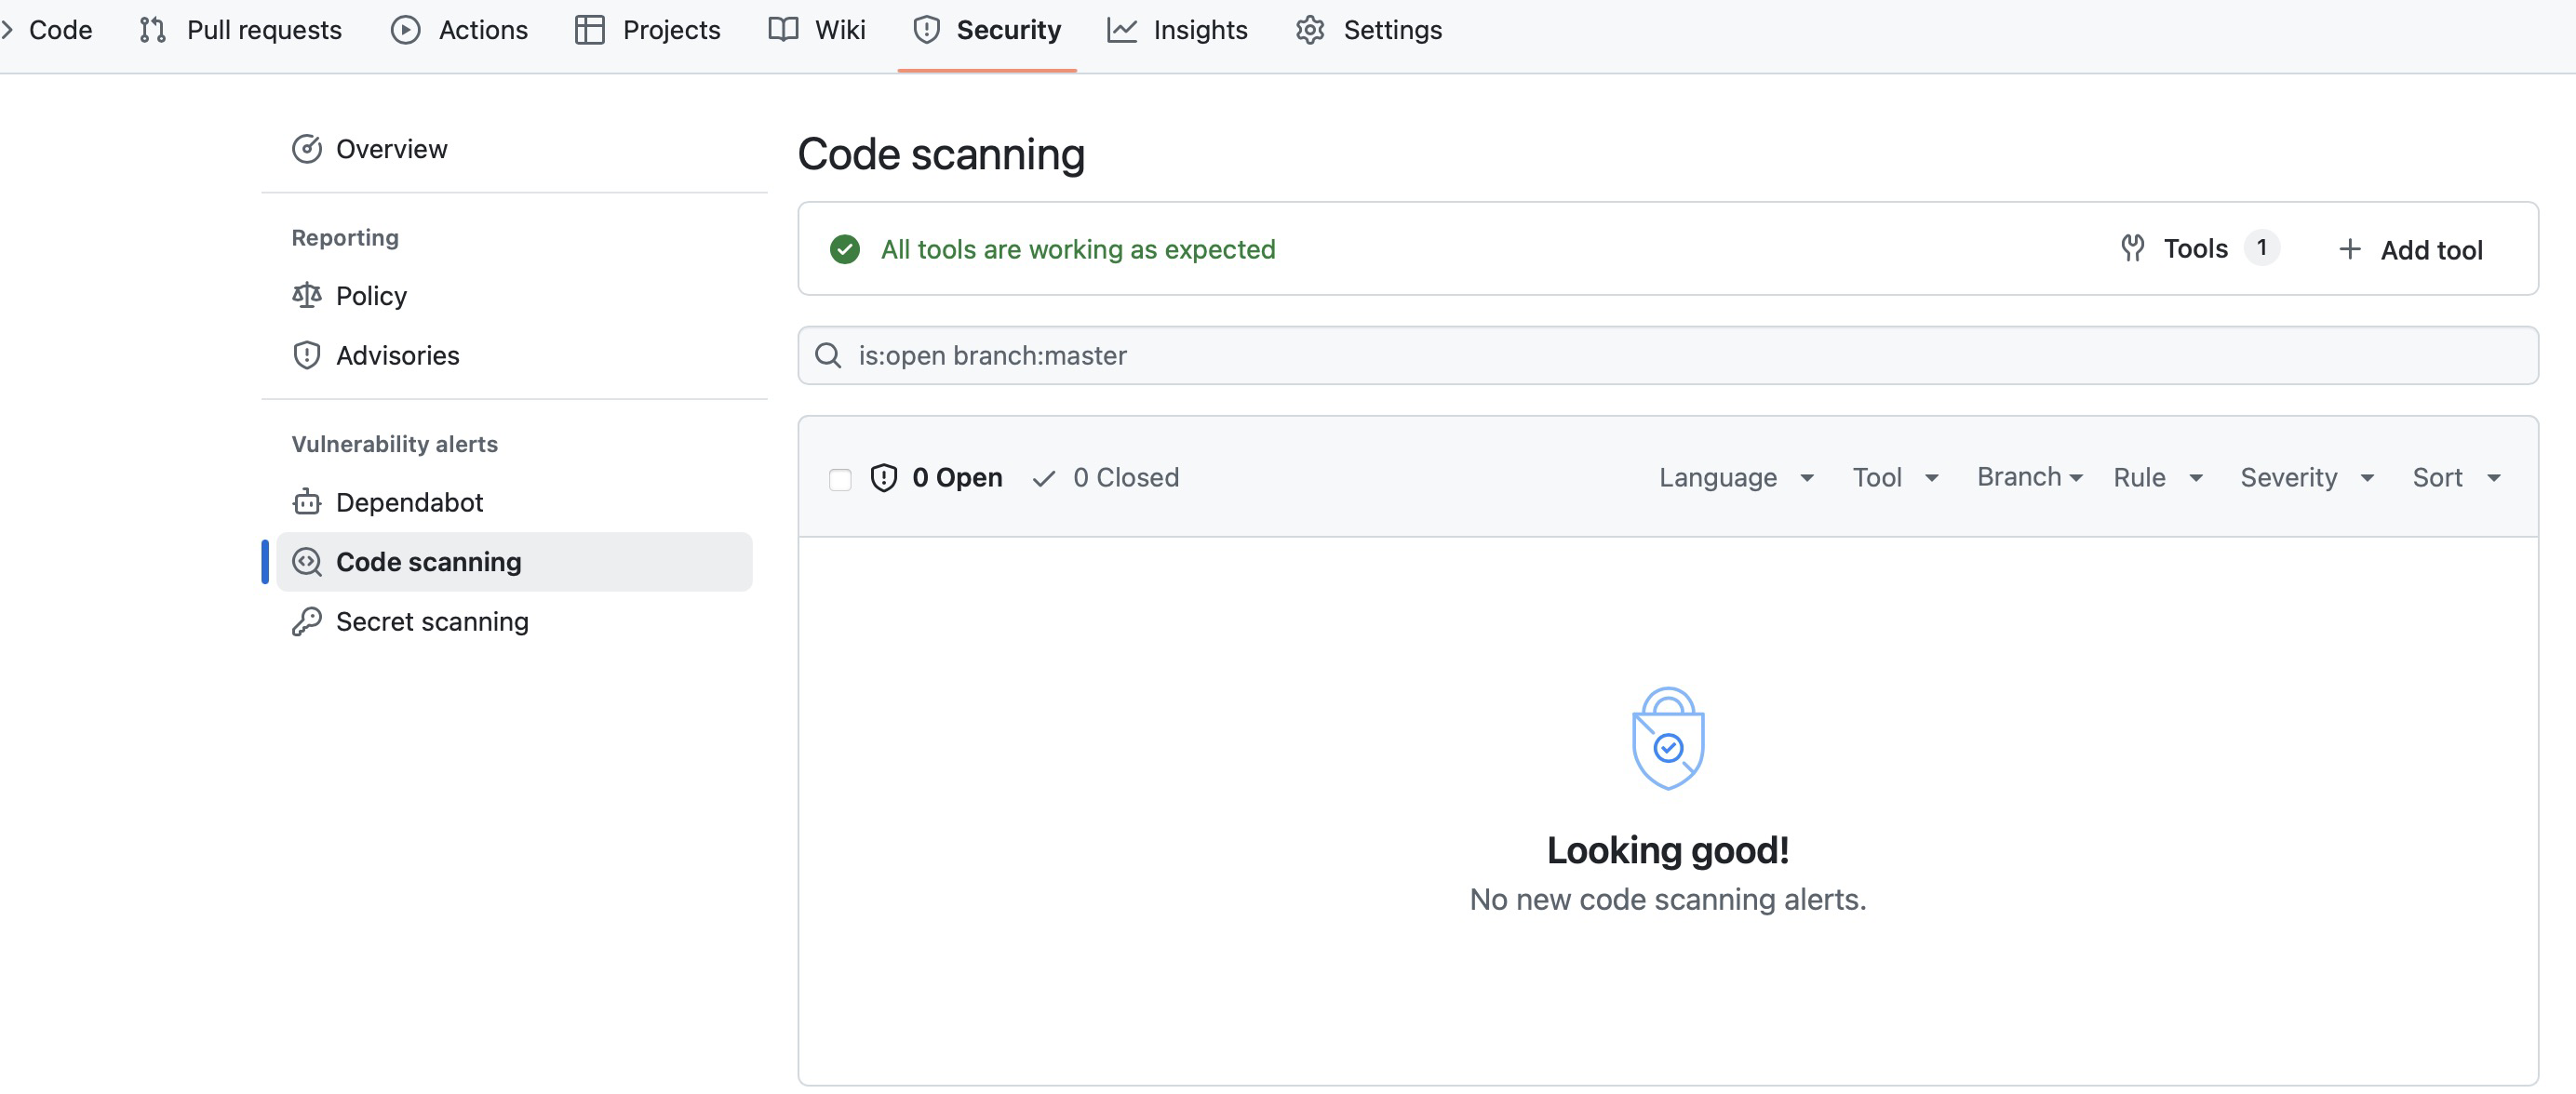
Task: Open the Branch filter dropdown
Action: [x=2030, y=477]
